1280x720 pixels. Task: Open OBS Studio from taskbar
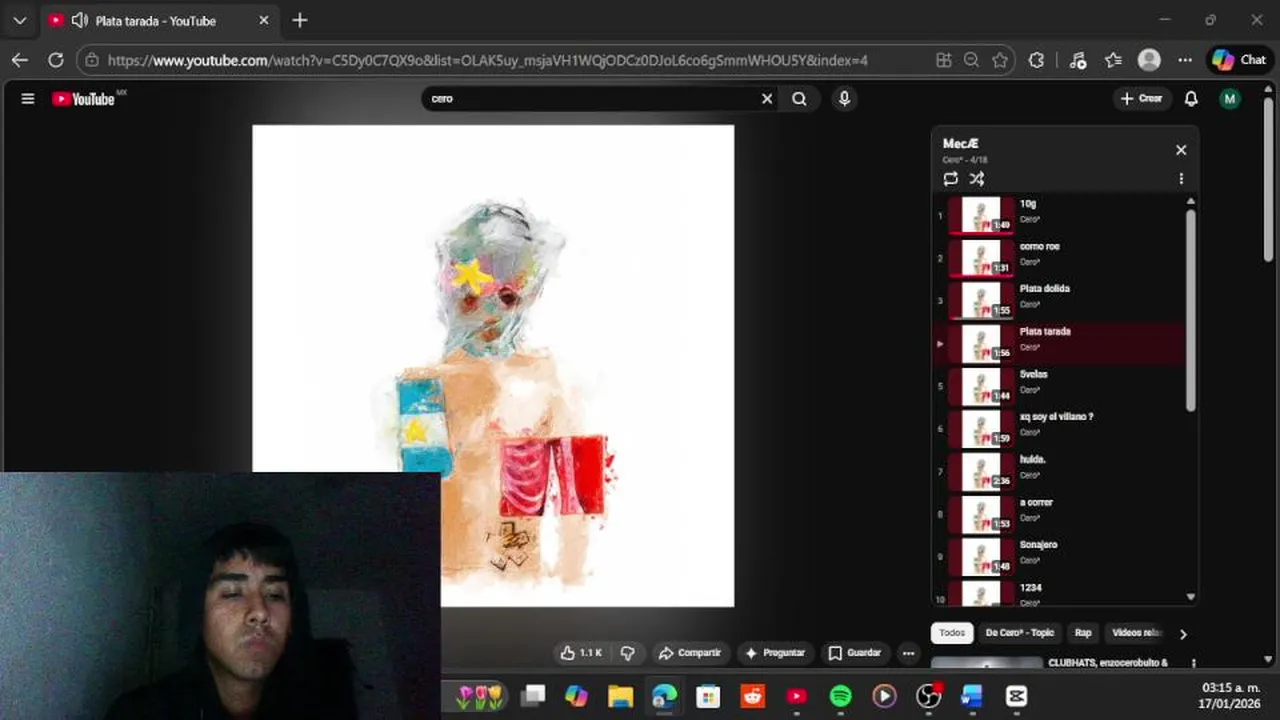(x=929, y=696)
